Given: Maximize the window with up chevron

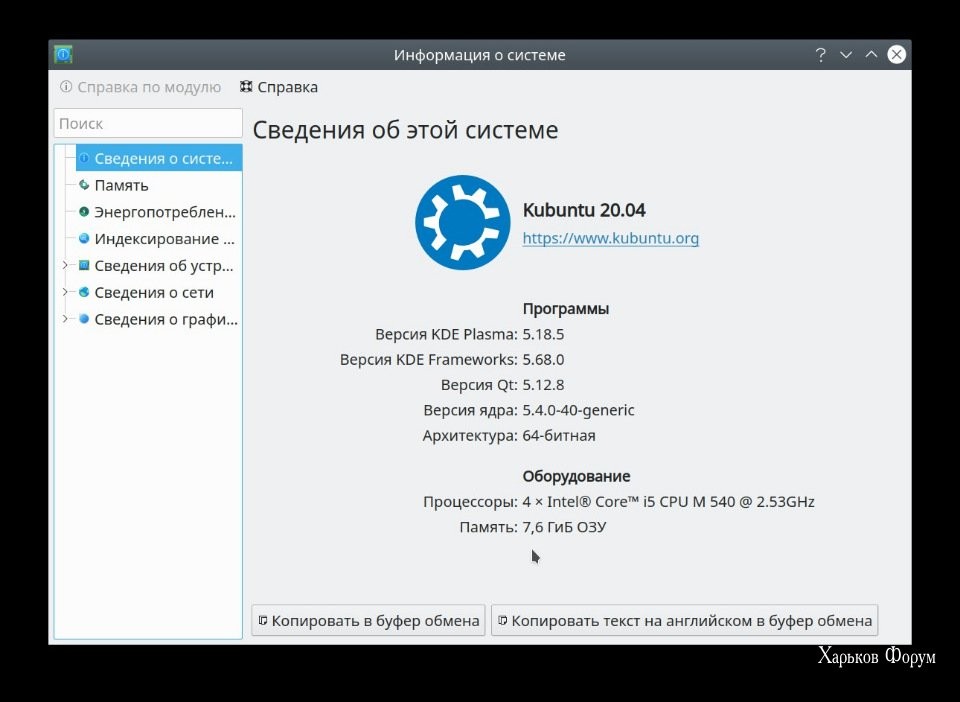Looking at the screenshot, I should [x=871, y=55].
